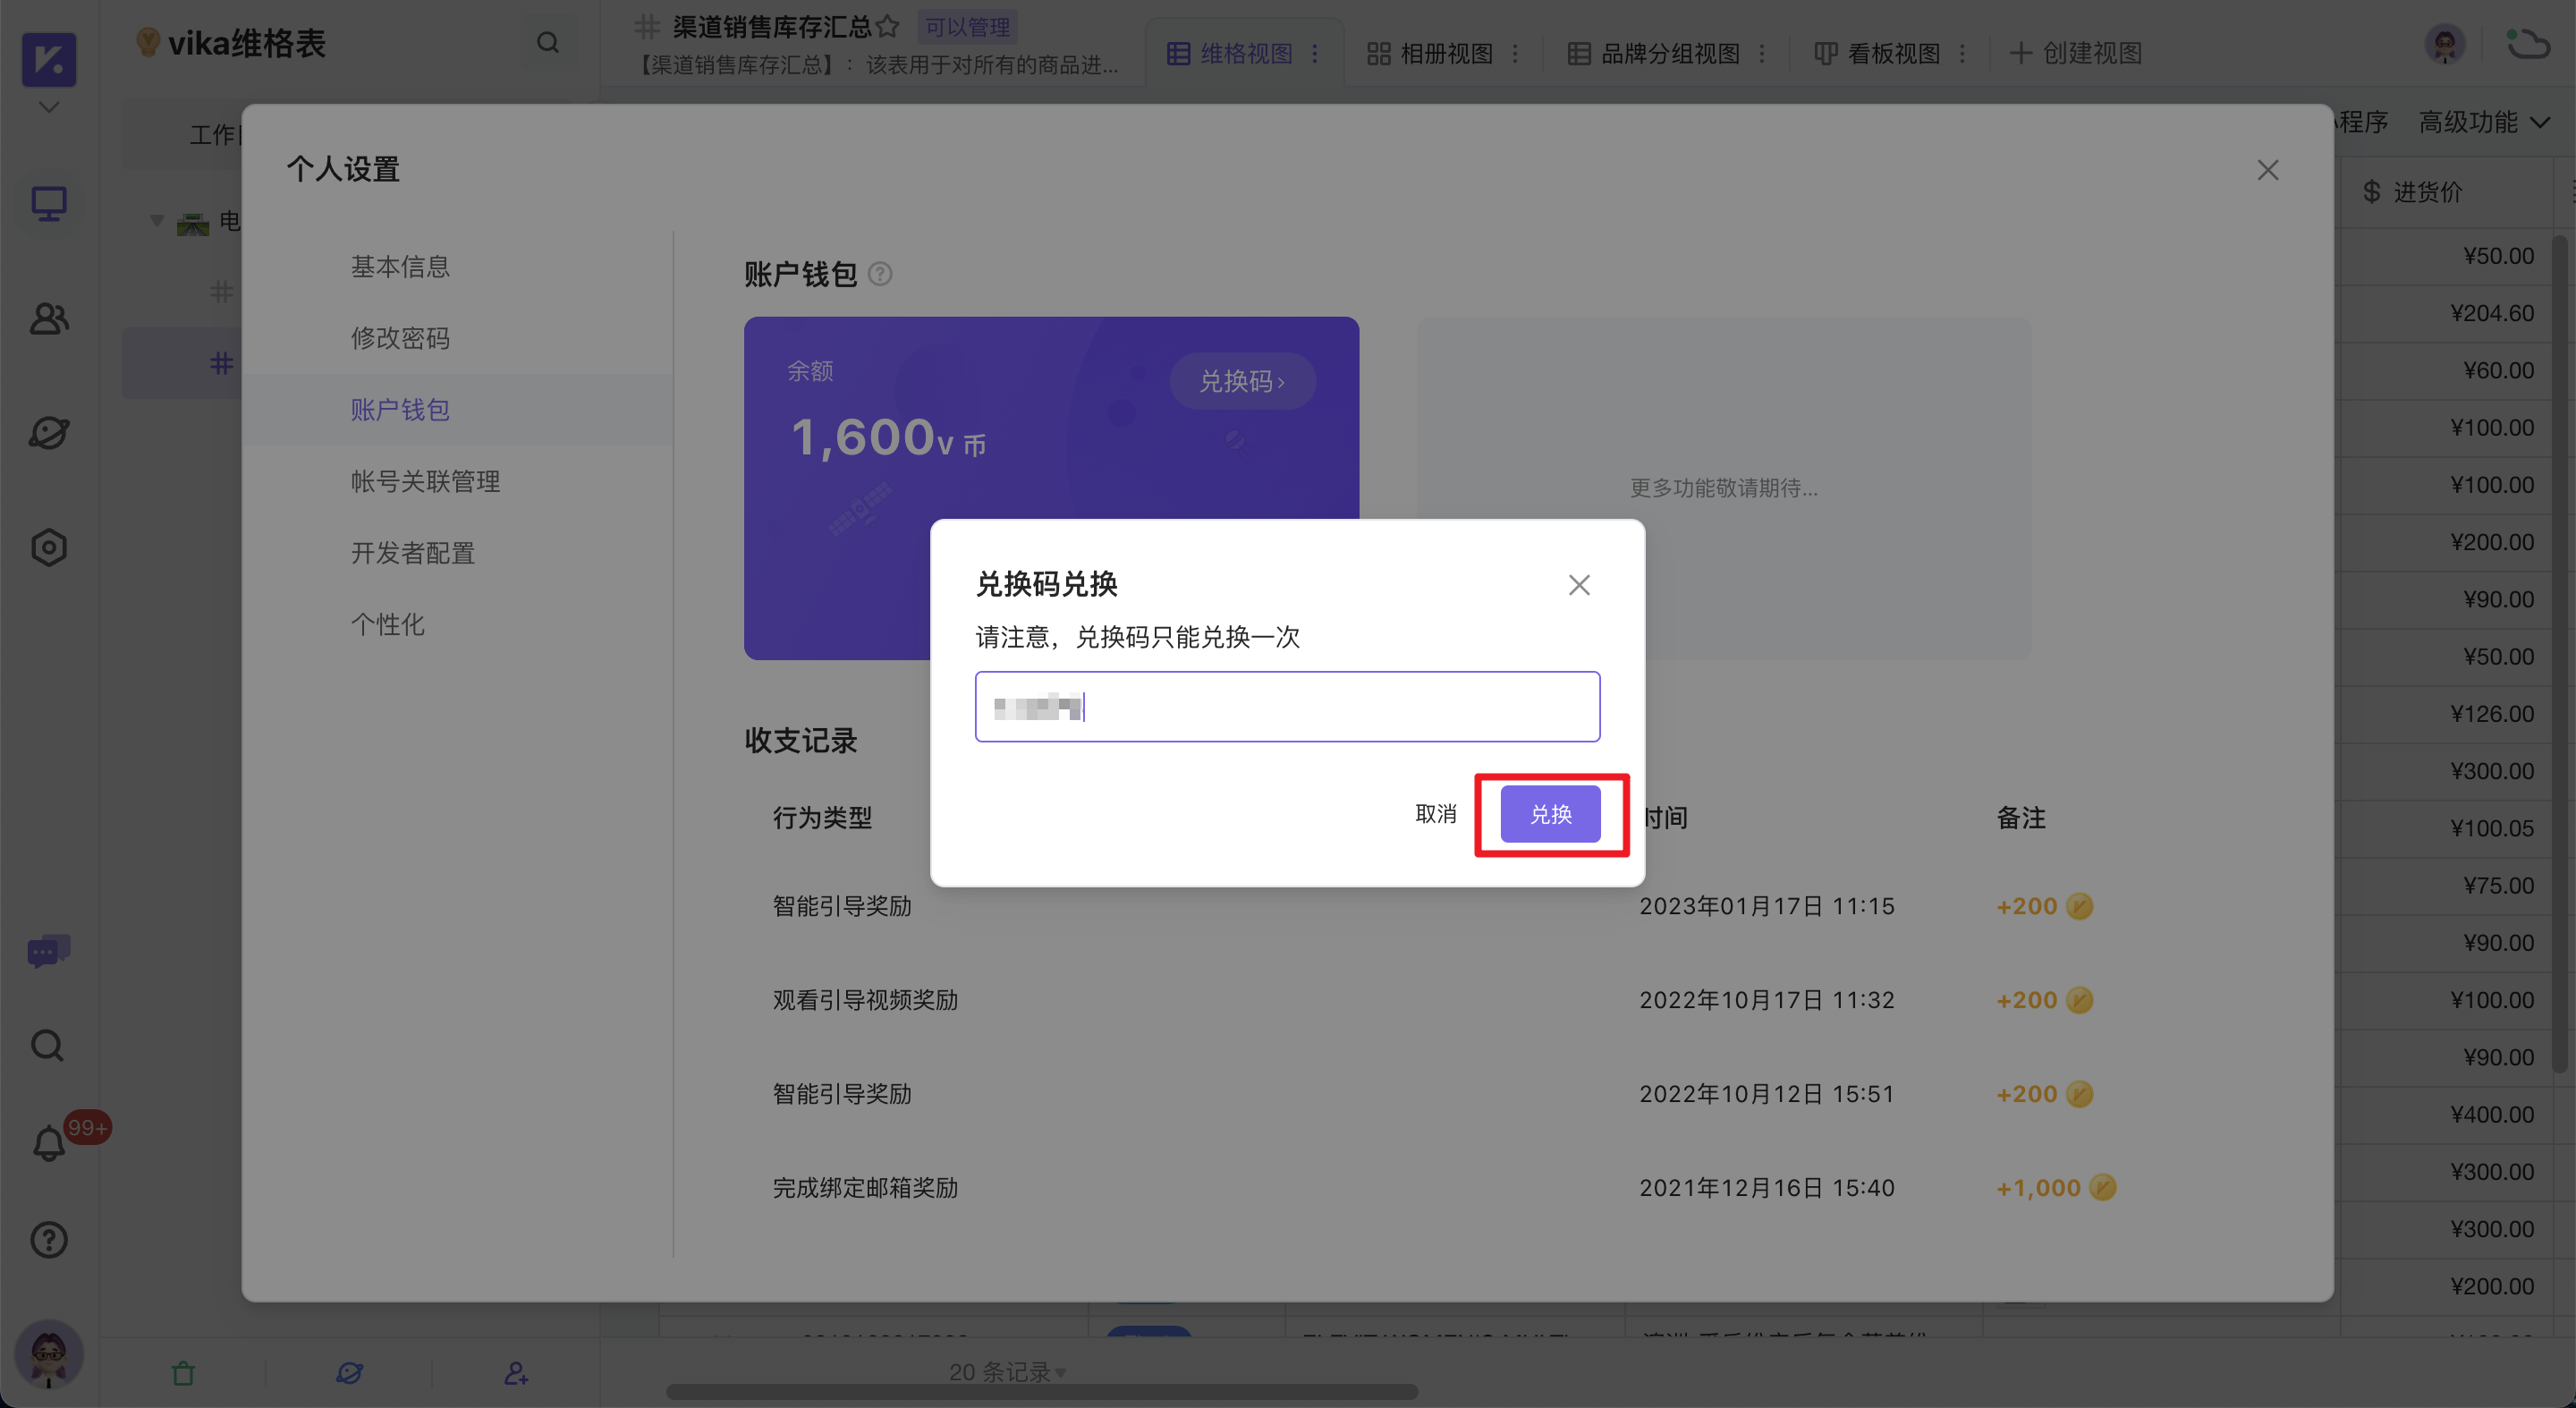Collapse the workspace tree item with triangle
Viewport: 2576px width, 1408px height.
(156, 220)
